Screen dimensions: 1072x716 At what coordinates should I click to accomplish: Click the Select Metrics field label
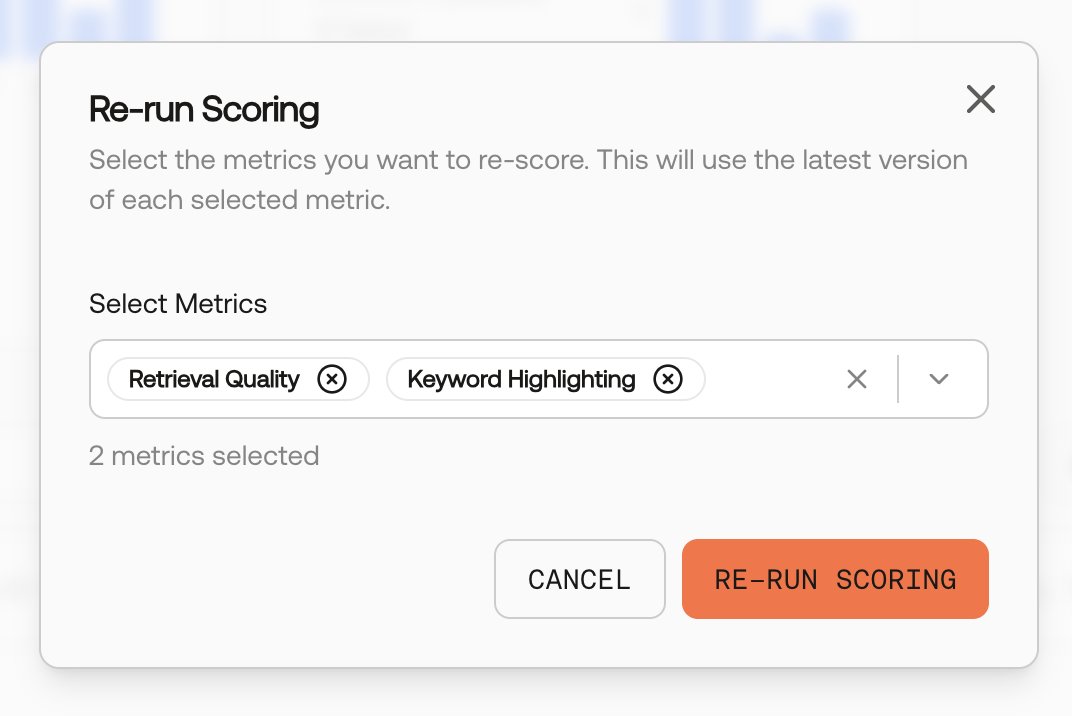pyautogui.click(x=178, y=304)
